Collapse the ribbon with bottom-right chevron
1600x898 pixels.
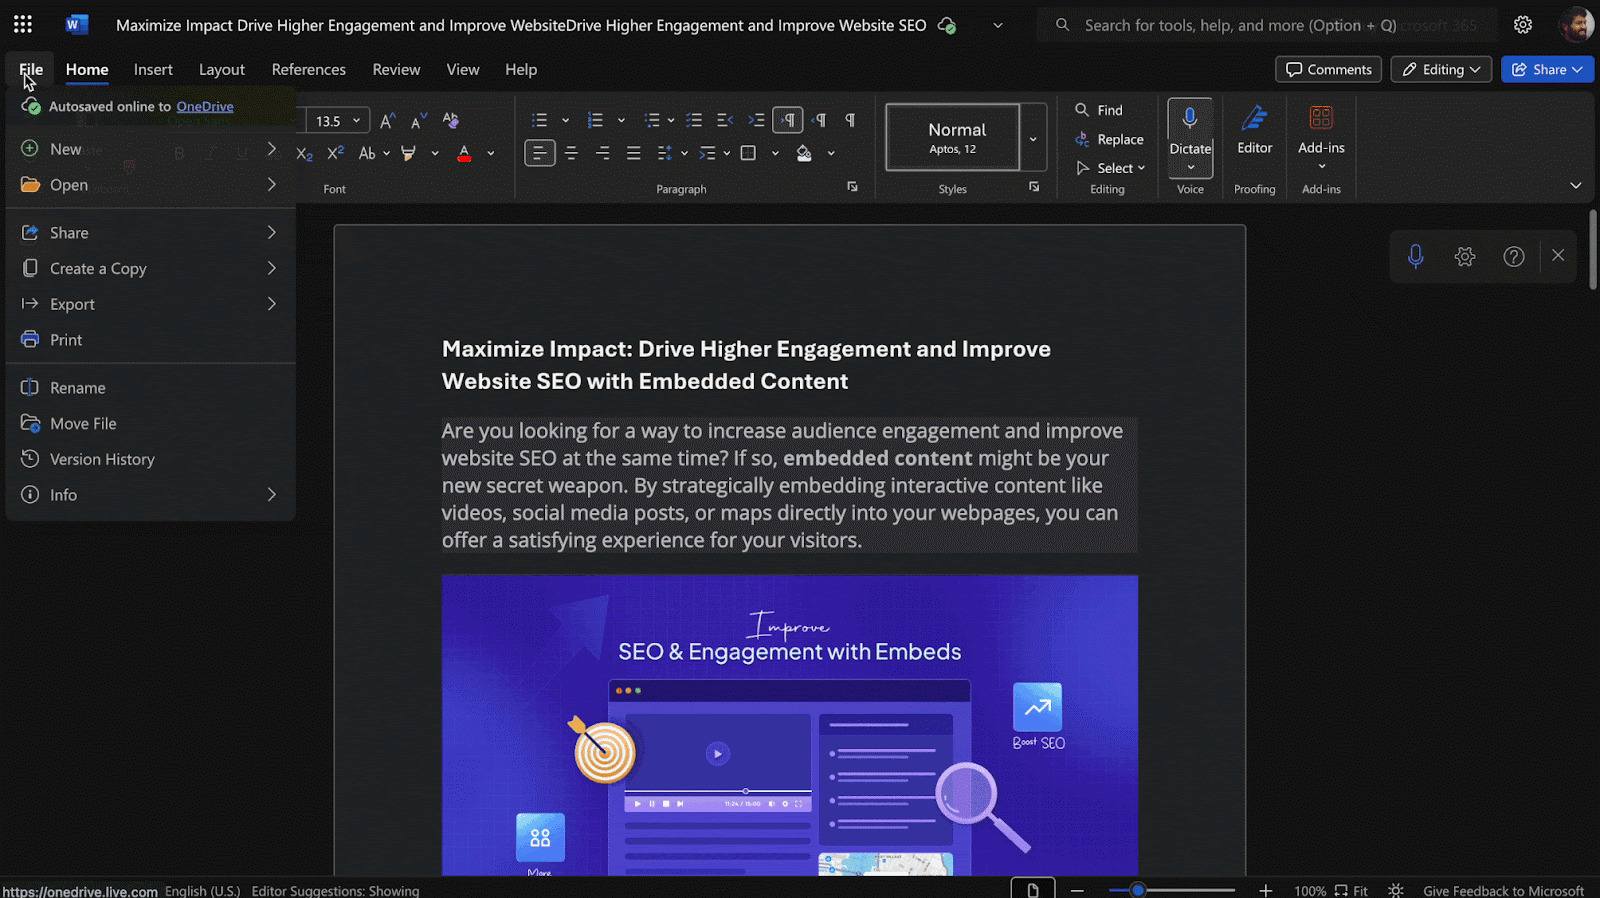[1576, 186]
